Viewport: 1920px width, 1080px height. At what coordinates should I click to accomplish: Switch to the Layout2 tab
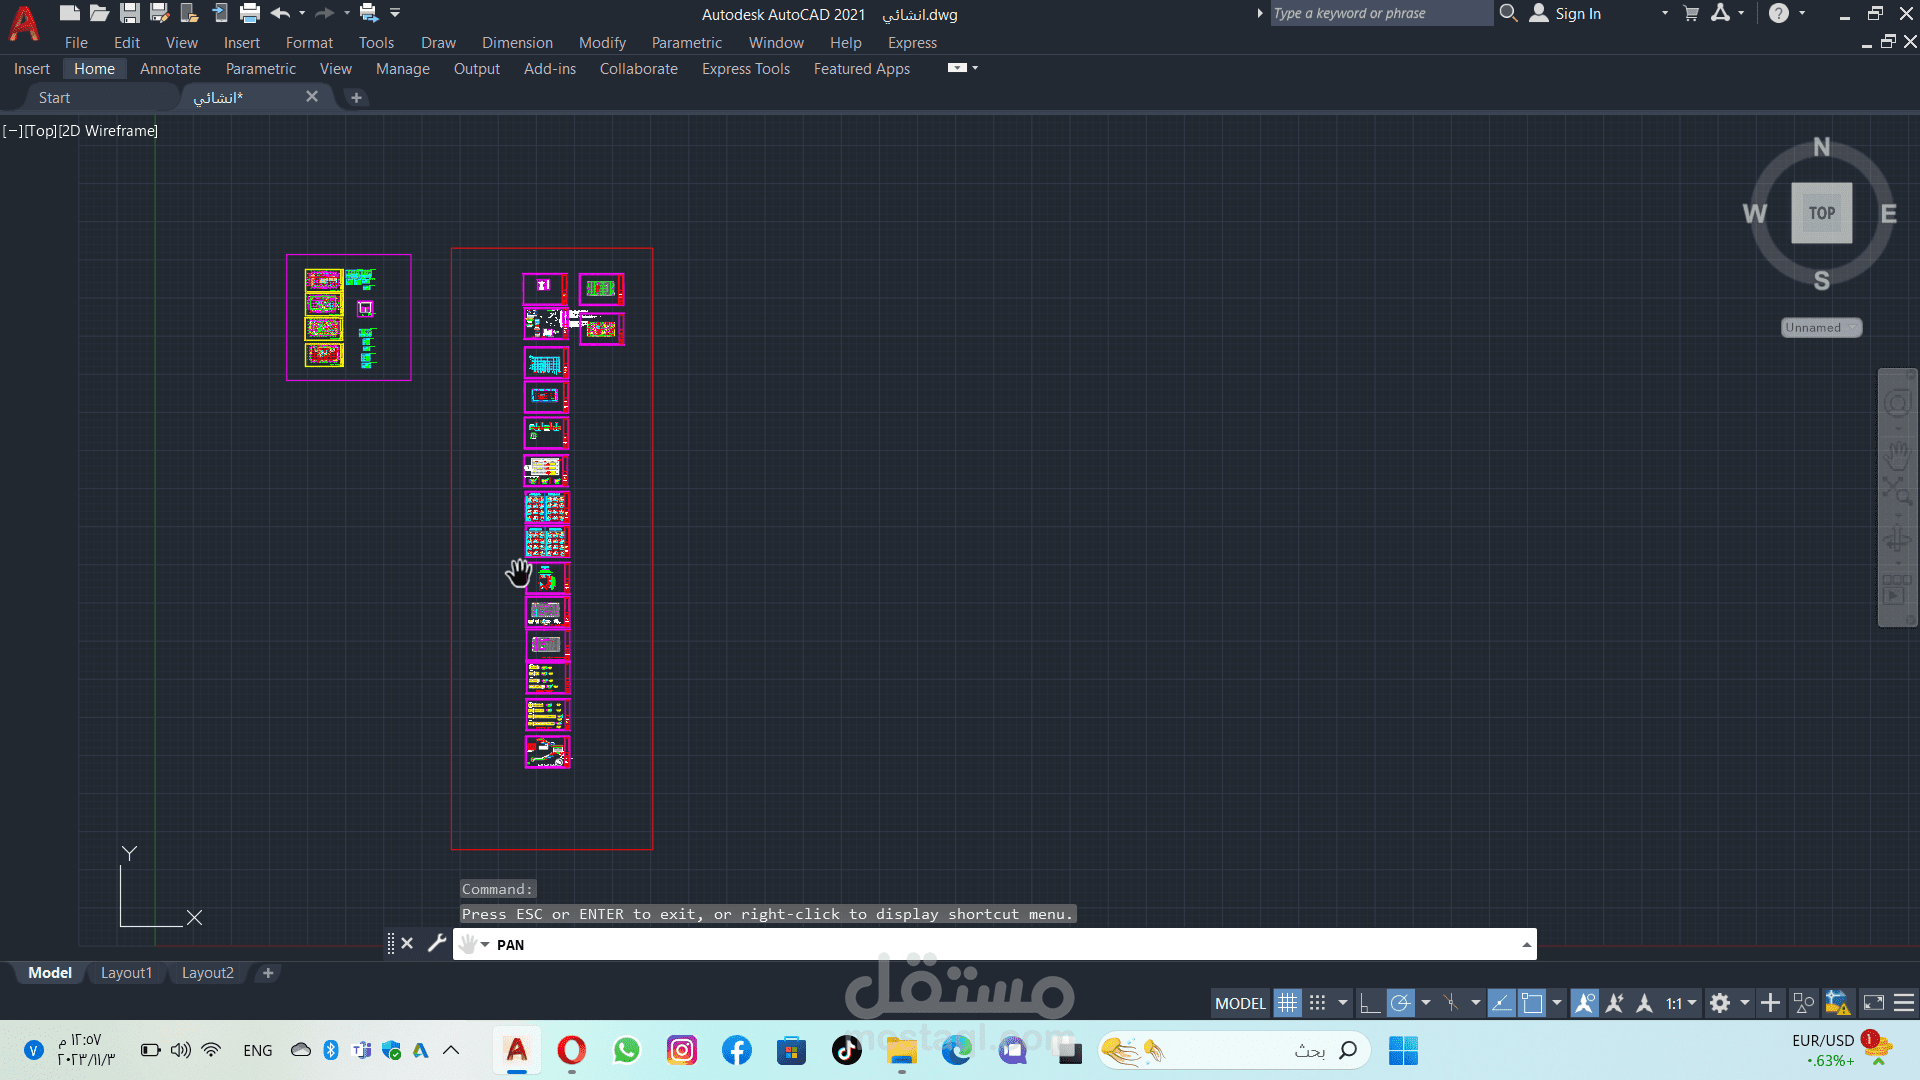[x=207, y=972]
